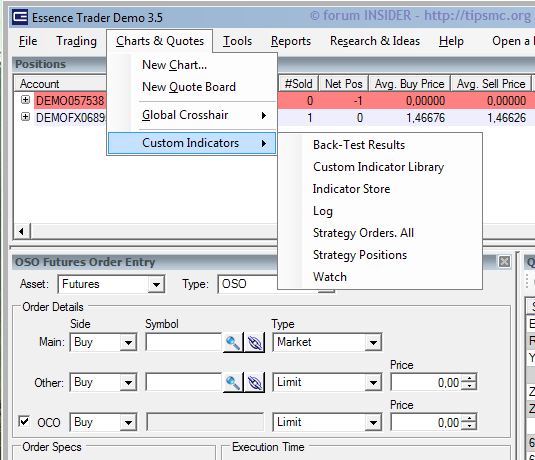Click the 1,46626 average sell price cell
The image size is (535, 460).
click(x=491, y=118)
